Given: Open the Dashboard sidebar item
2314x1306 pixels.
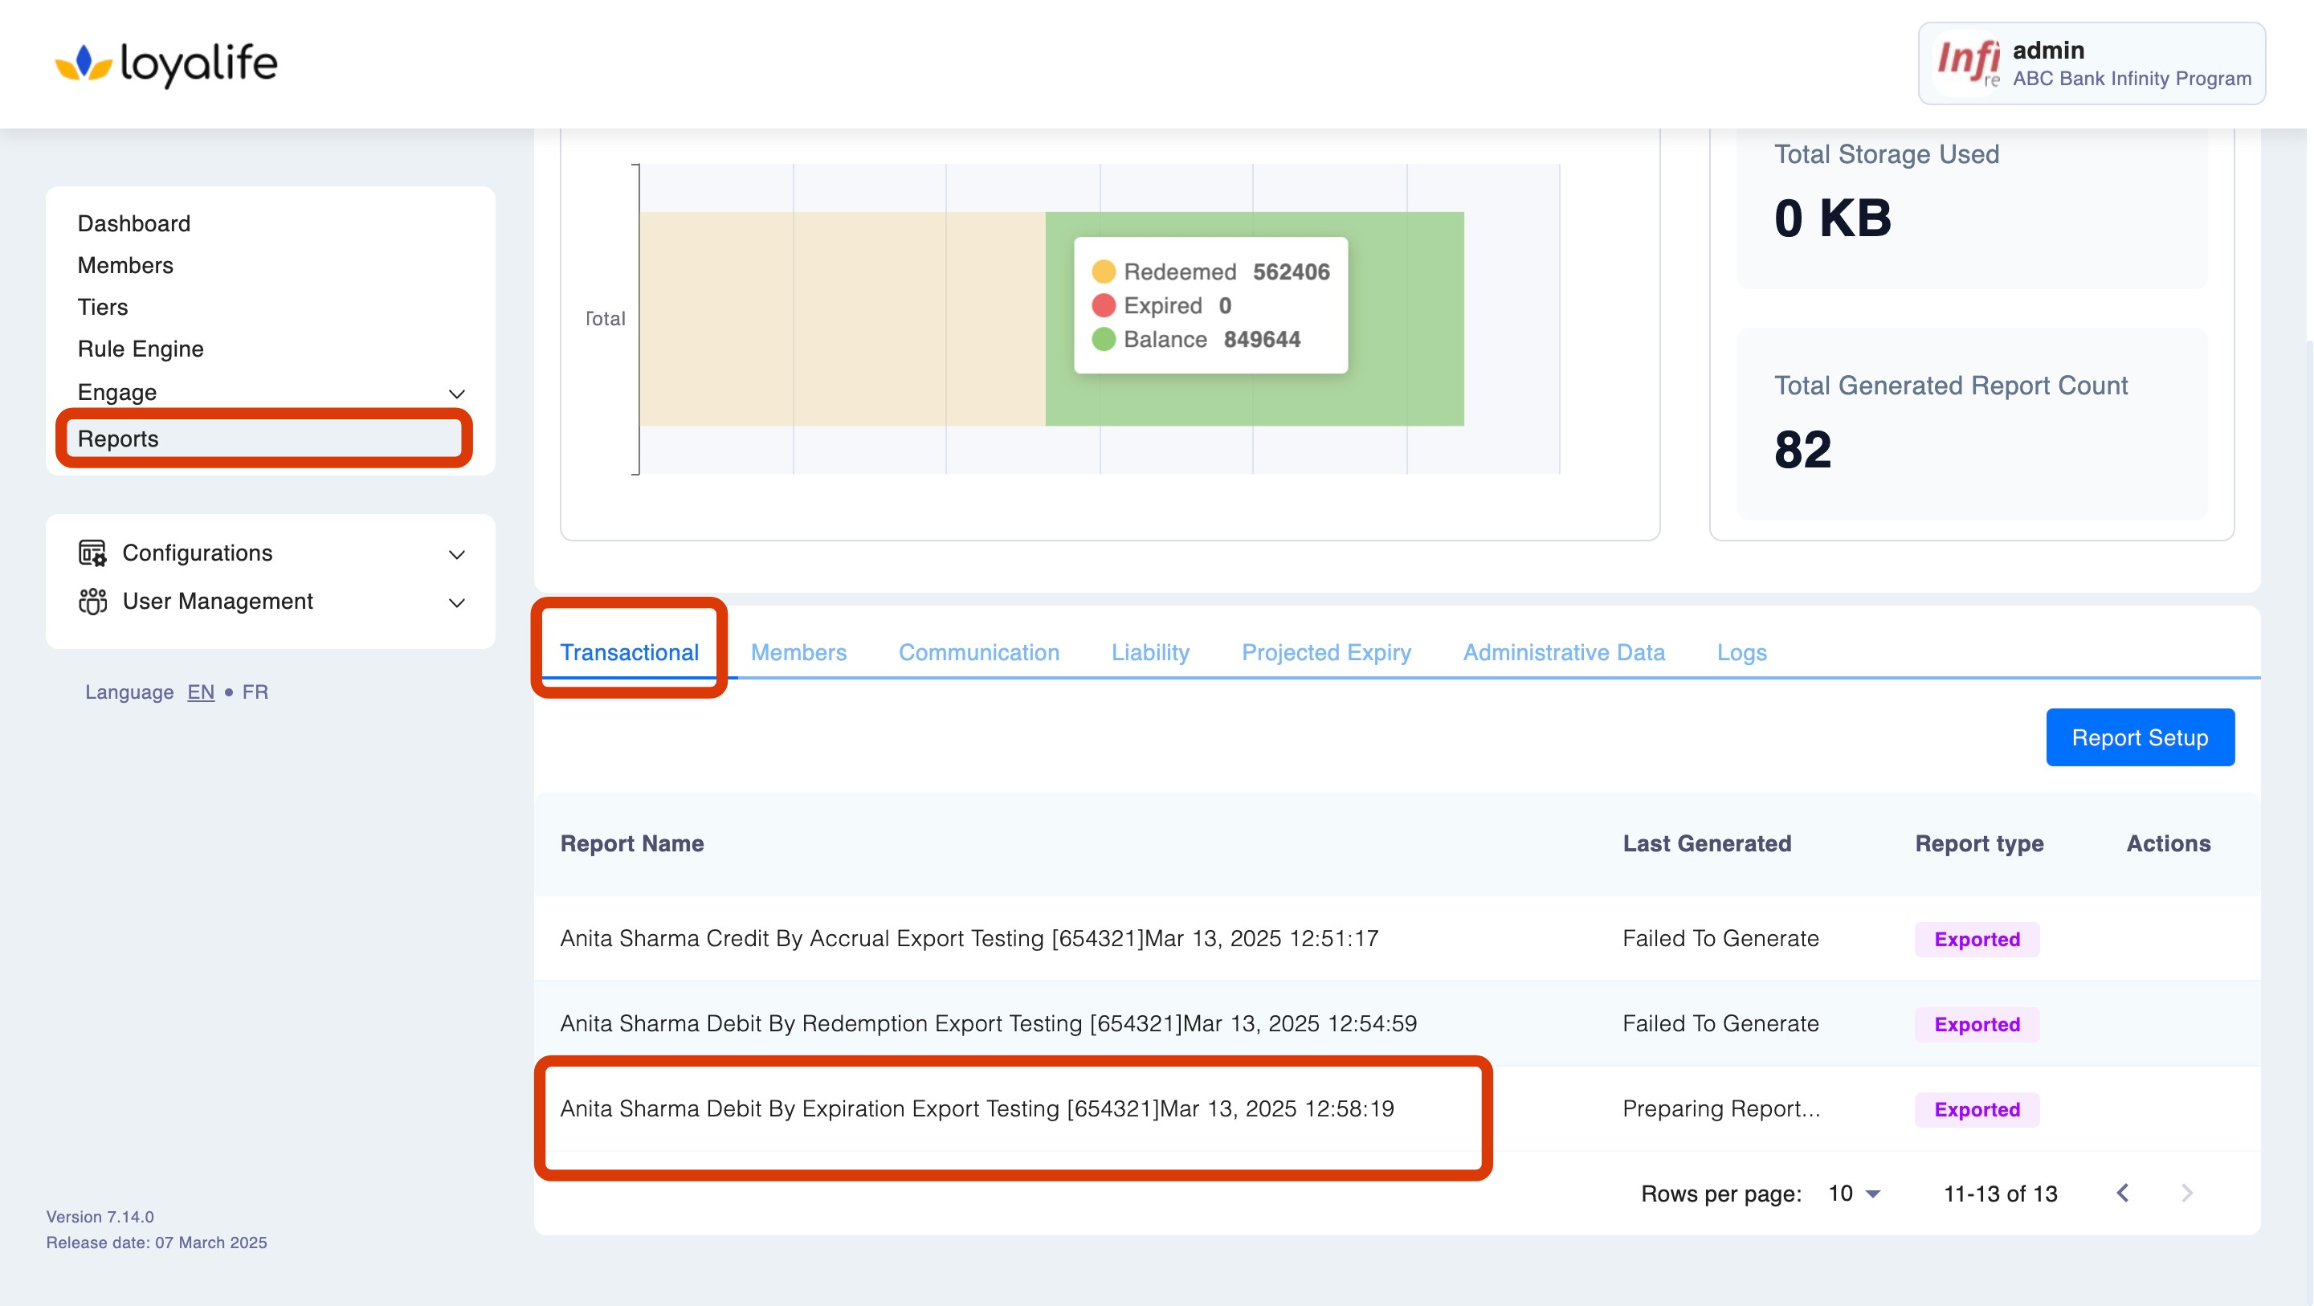Looking at the screenshot, I should point(134,223).
